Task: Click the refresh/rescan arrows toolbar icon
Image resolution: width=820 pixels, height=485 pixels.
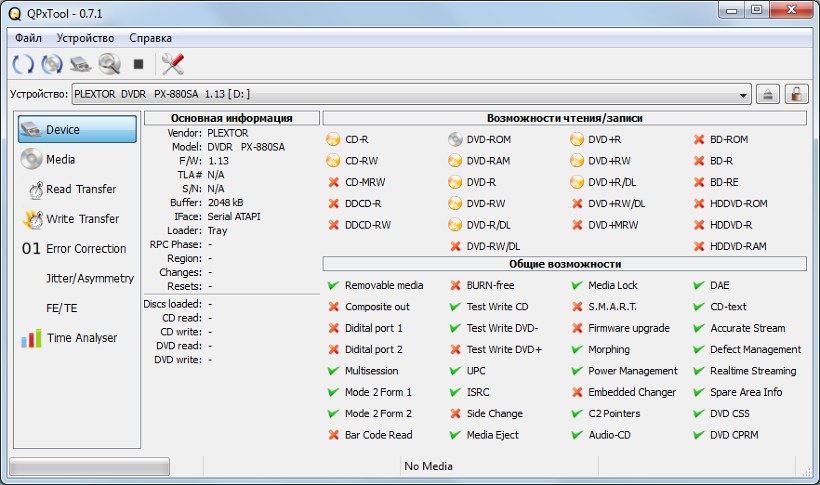Action: pos(23,64)
